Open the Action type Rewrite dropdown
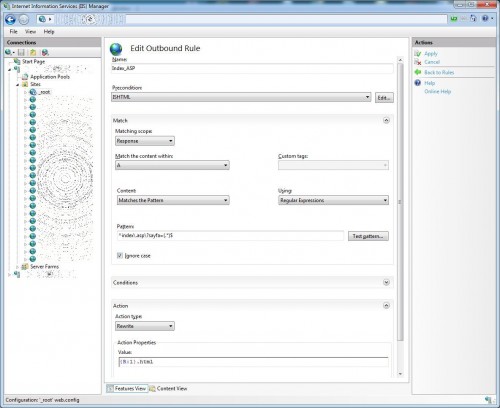500x408 pixels. point(145,326)
